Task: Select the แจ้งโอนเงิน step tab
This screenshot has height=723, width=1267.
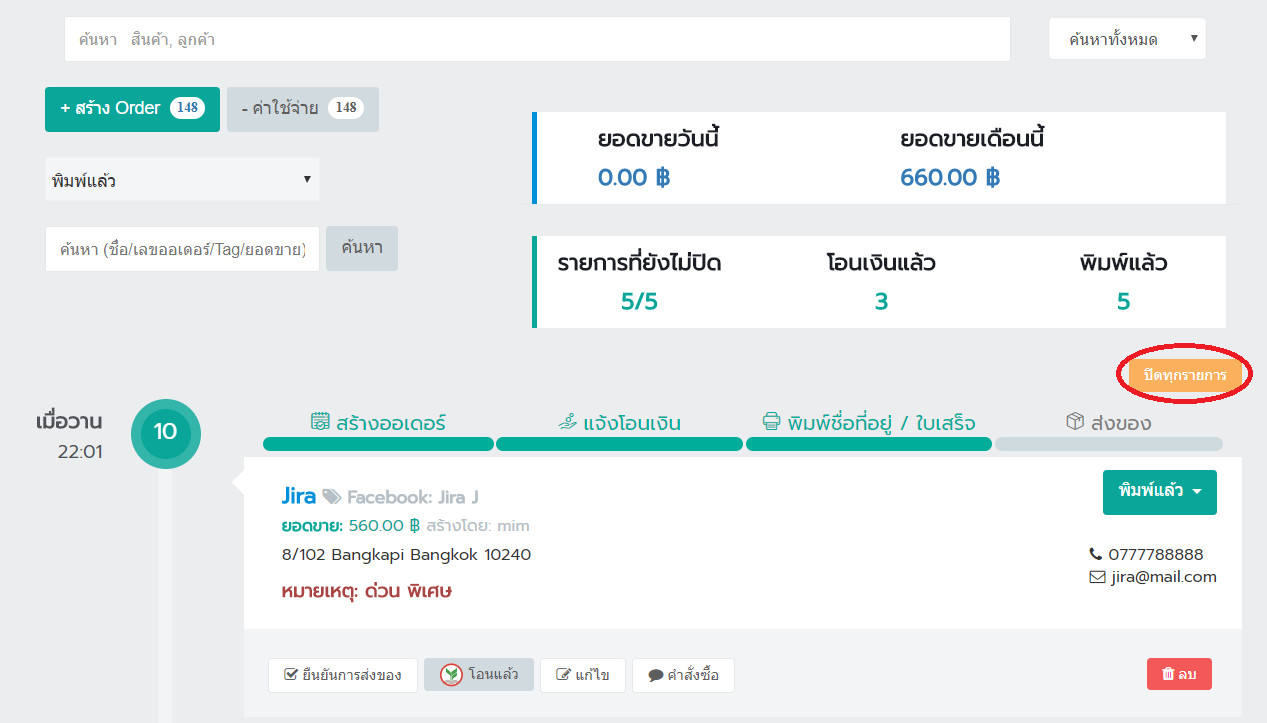Action: click(631, 423)
